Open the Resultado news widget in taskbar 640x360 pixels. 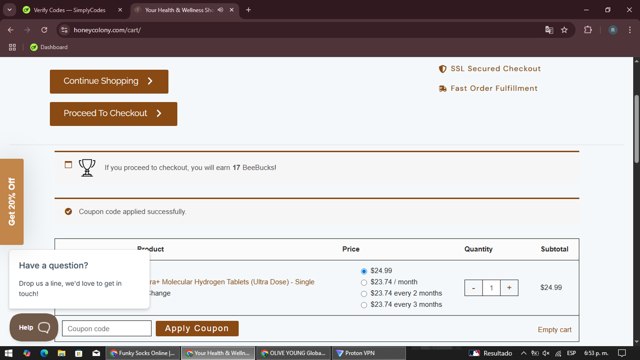point(490,353)
